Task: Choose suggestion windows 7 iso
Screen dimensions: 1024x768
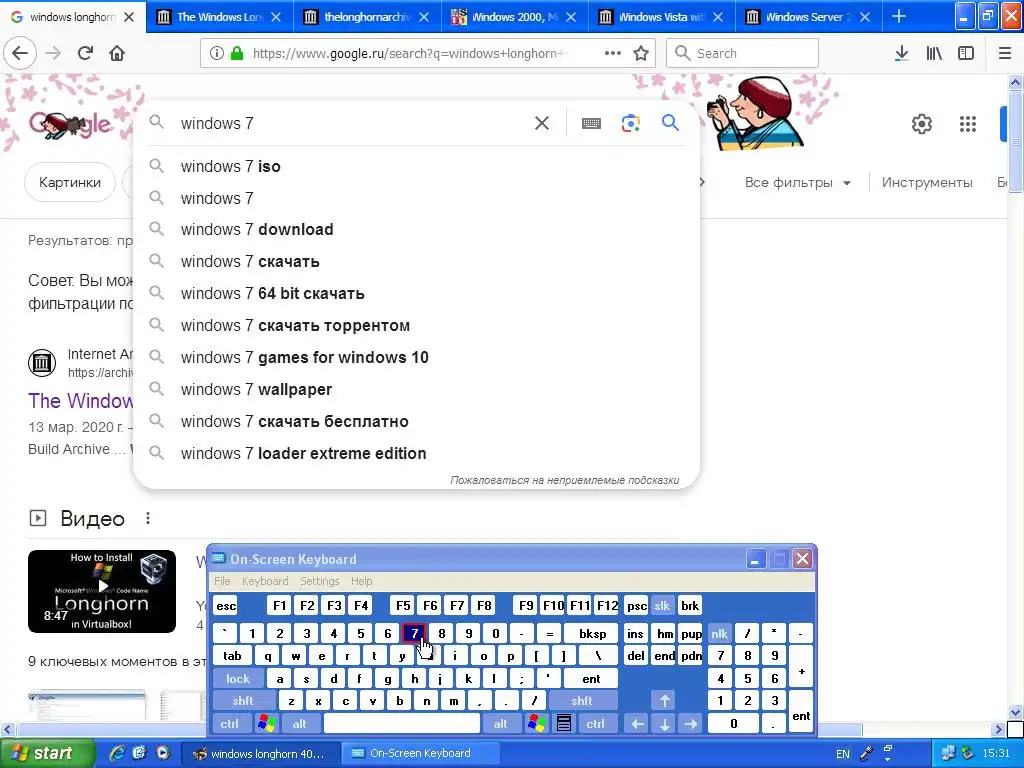Action: pos(416,167)
